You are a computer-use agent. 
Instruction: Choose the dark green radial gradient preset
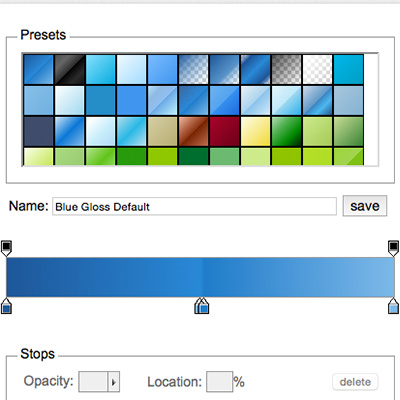click(x=287, y=131)
